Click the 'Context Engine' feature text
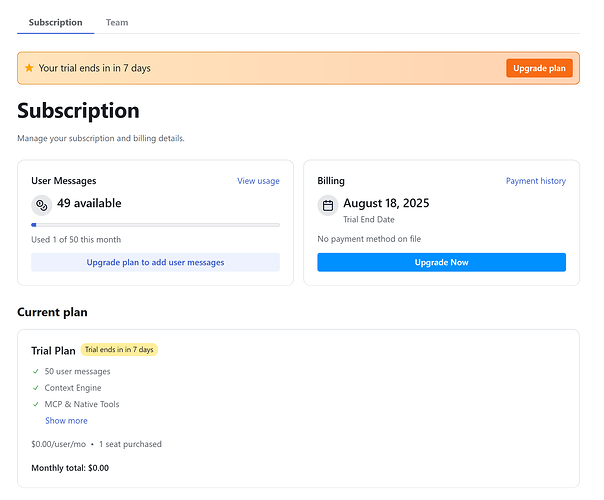Viewport: 604px width, 500px height. point(73,388)
